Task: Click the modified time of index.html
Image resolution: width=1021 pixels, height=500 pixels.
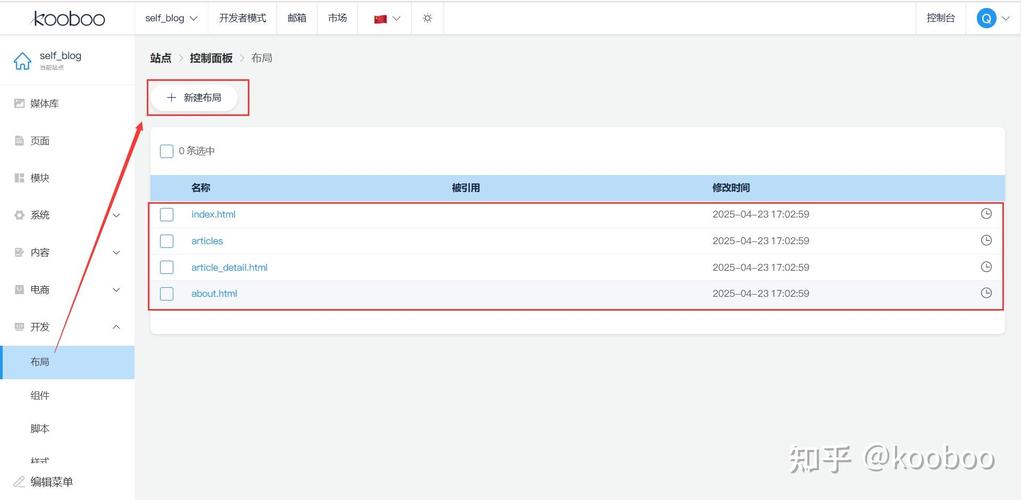Action: [761, 214]
